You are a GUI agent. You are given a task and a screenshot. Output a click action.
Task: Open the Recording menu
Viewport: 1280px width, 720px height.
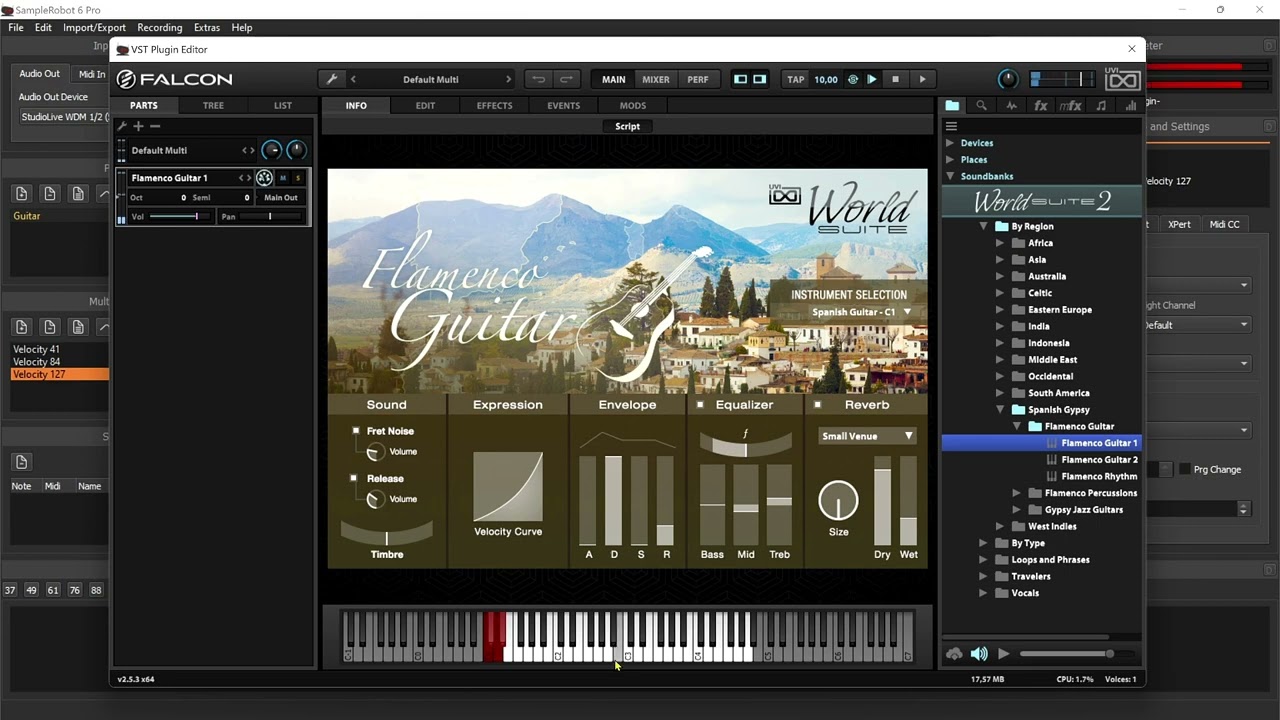pyautogui.click(x=160, y=27)
